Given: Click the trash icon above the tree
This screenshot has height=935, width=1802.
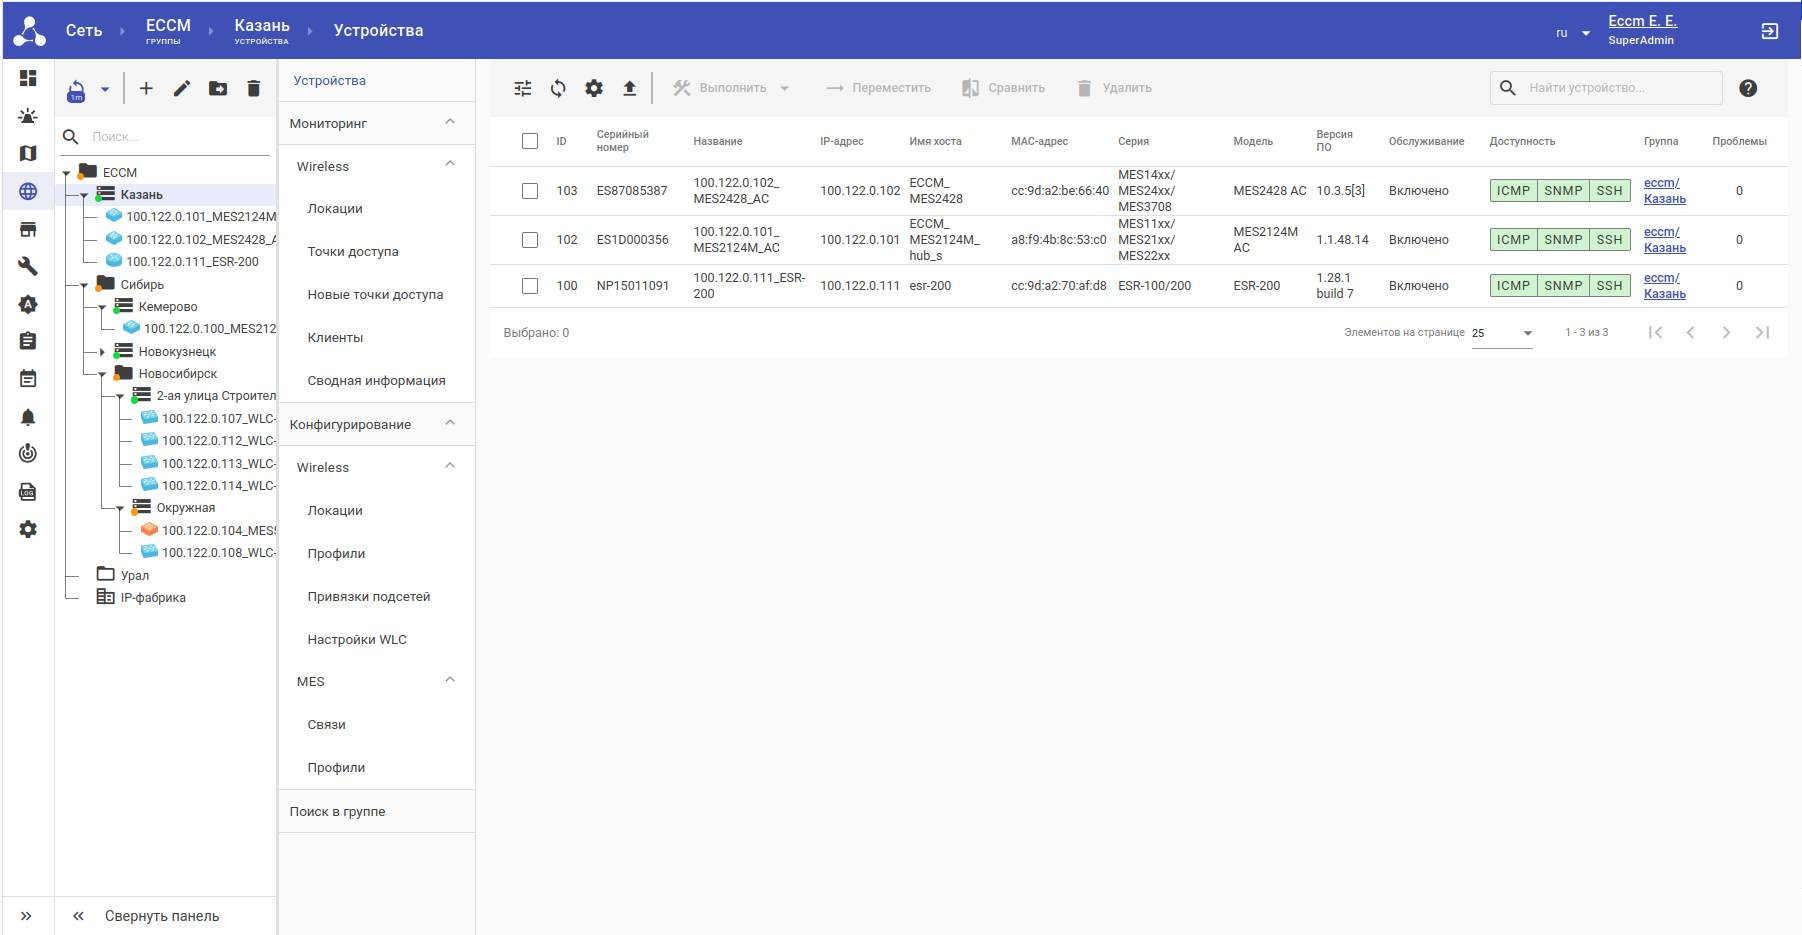Looking at the screenshot, I should pyautogui.click(x=254, y=88).
